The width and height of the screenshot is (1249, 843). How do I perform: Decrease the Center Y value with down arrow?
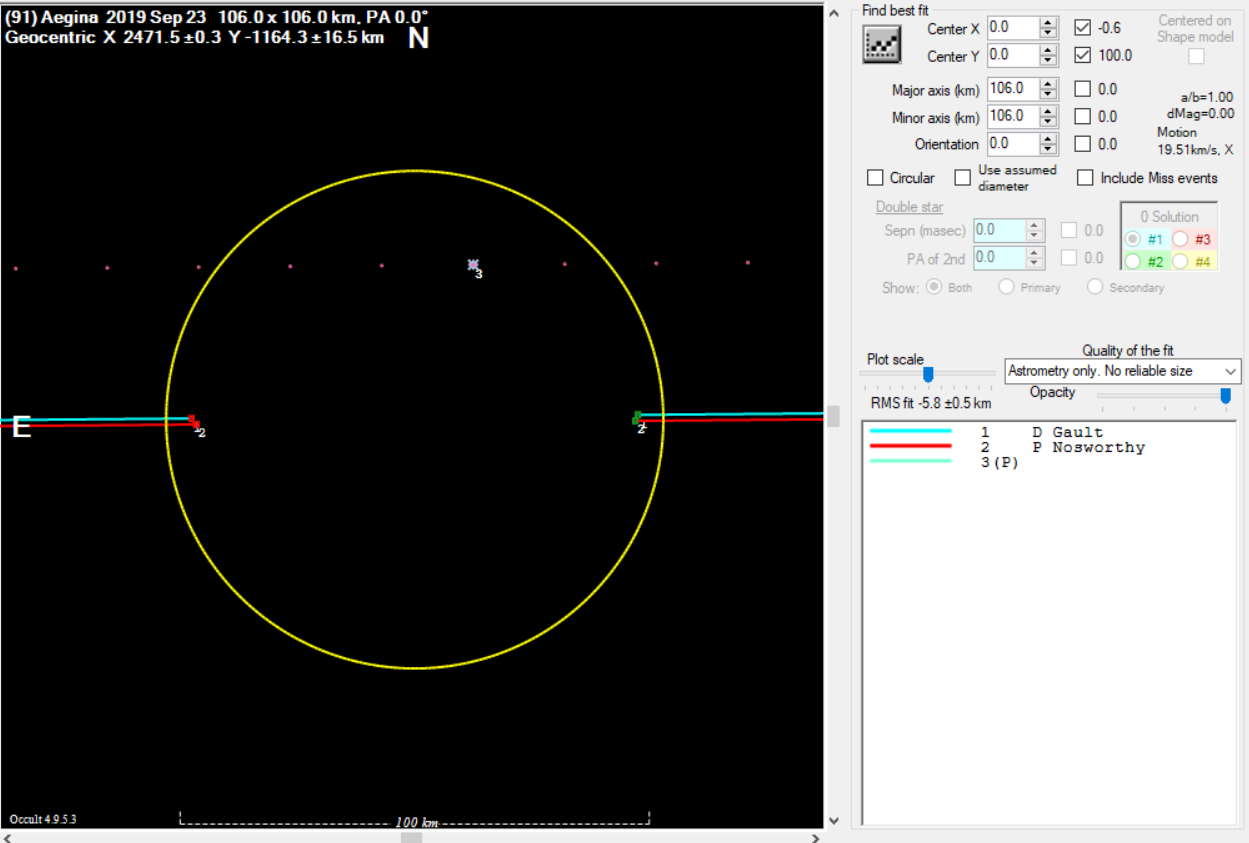pos(1048,61)
